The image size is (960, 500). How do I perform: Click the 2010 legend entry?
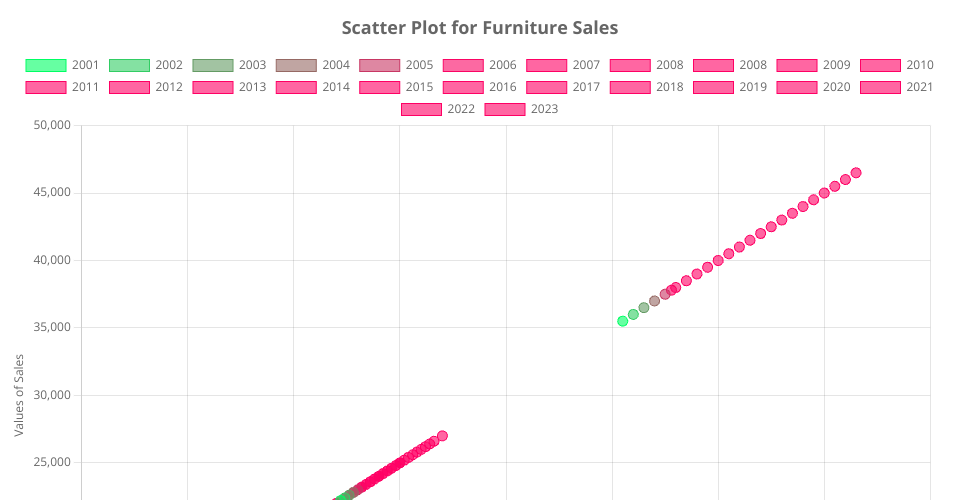[919, 65]
